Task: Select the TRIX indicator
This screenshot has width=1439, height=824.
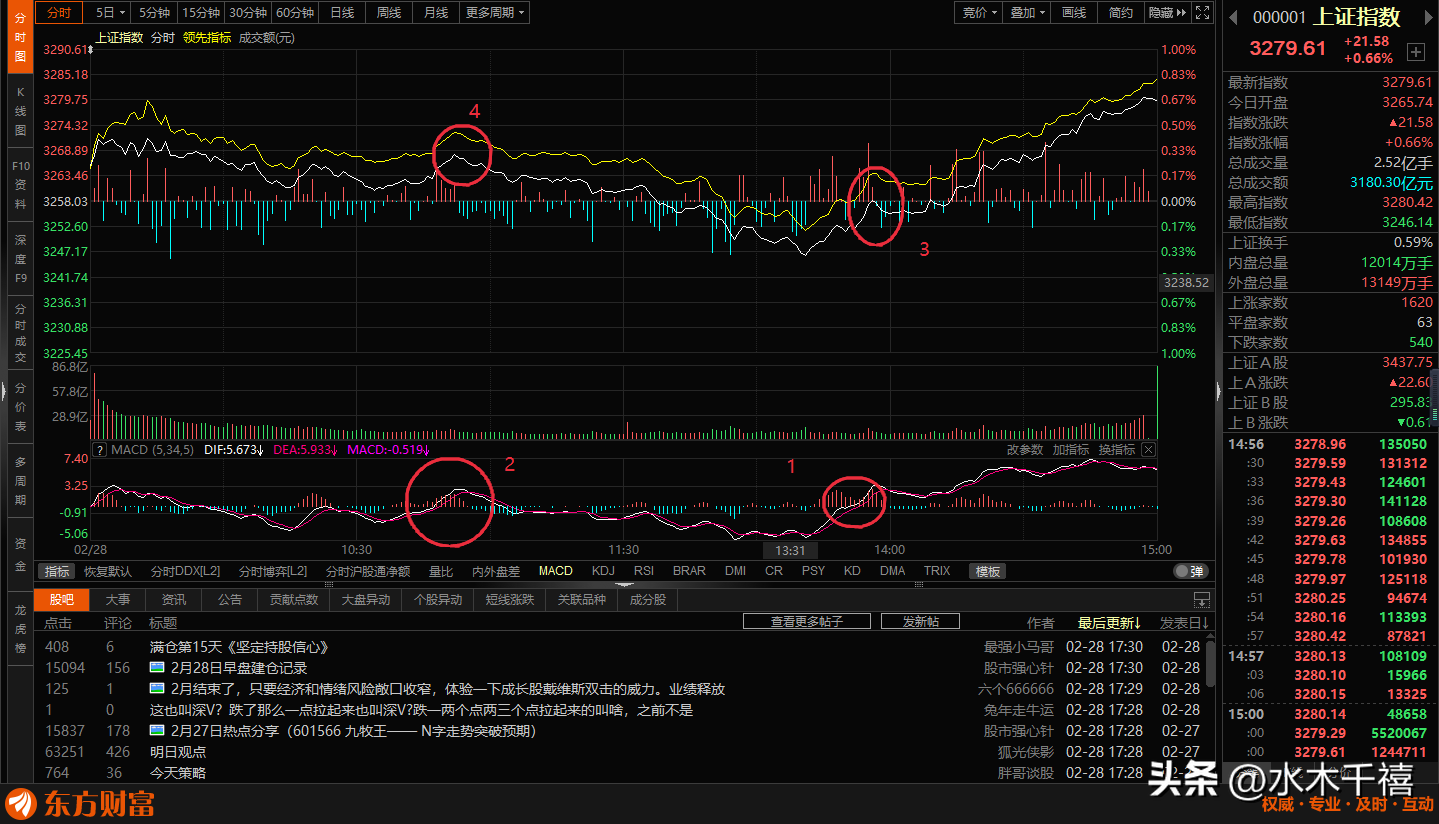Action: point(937,571)
